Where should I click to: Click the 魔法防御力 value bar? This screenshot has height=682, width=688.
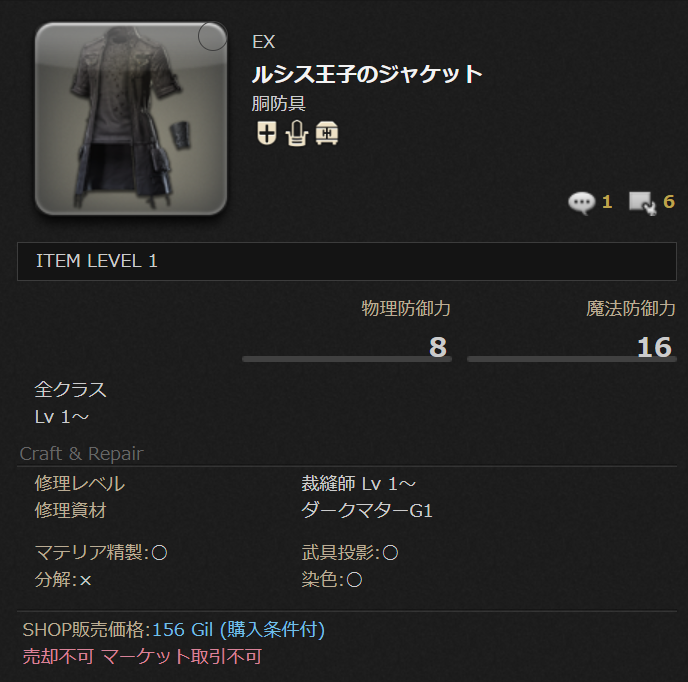(x=572, y=359)
